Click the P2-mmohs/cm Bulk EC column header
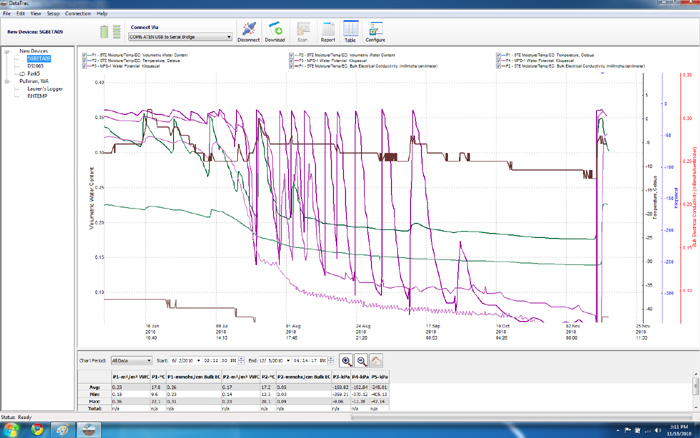The image size is (700, 438). pyautogui.click(x=304, y=377)
